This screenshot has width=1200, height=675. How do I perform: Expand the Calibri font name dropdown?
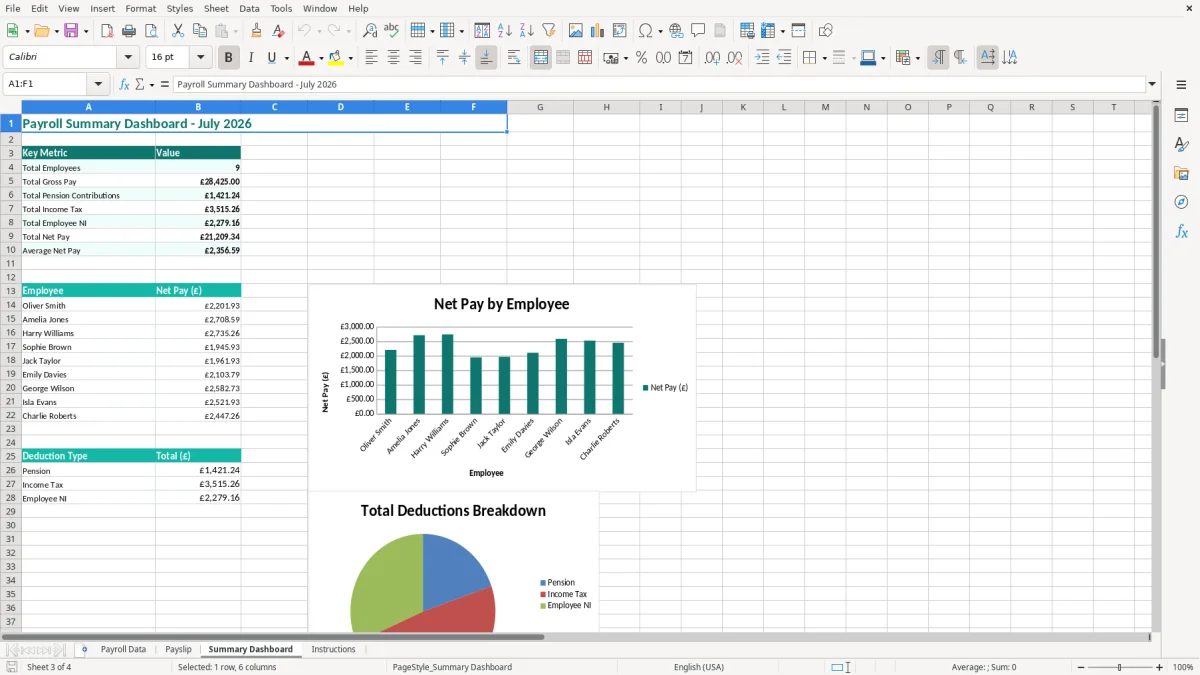click(x=128, y=58)
